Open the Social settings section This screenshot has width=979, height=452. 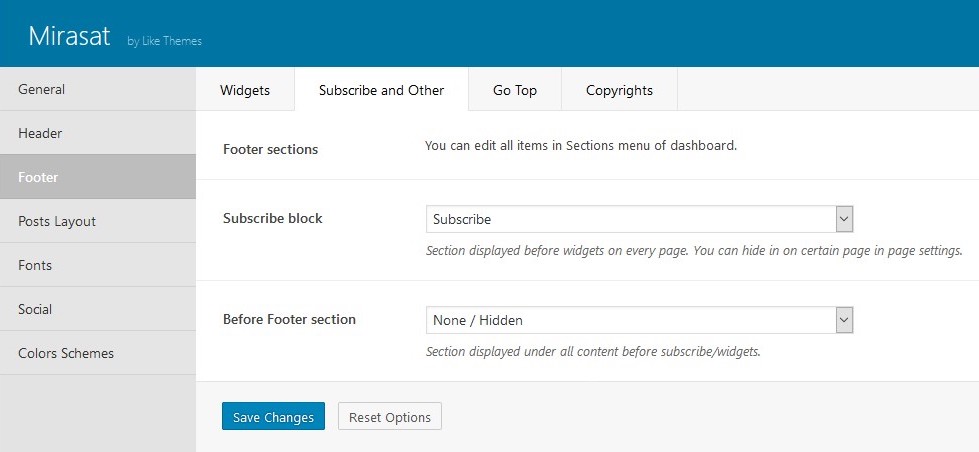tap(97, 309)
